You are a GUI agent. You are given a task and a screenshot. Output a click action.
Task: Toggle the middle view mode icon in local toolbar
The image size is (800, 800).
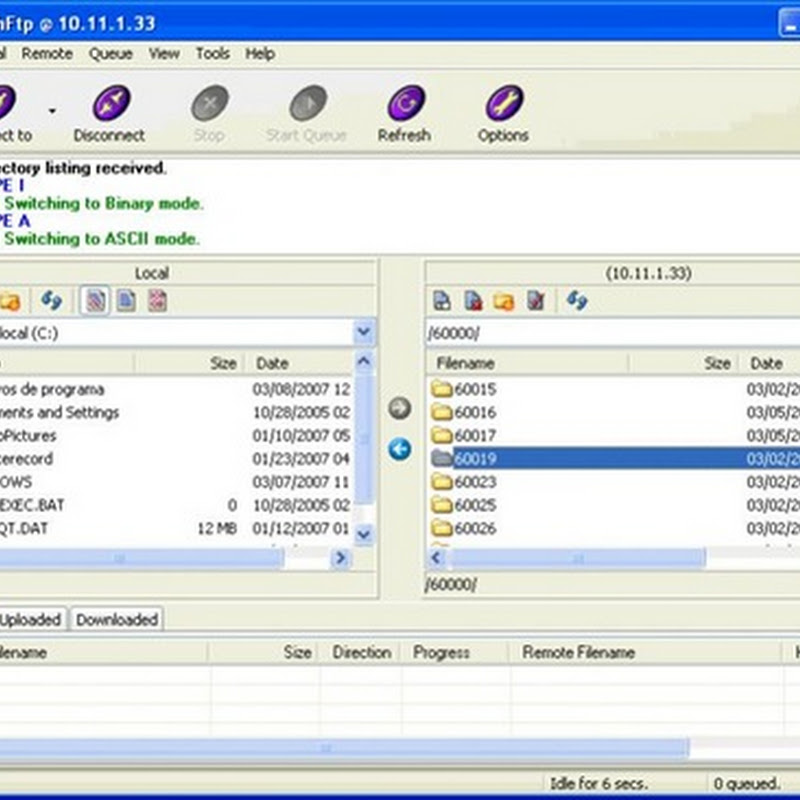126,300
